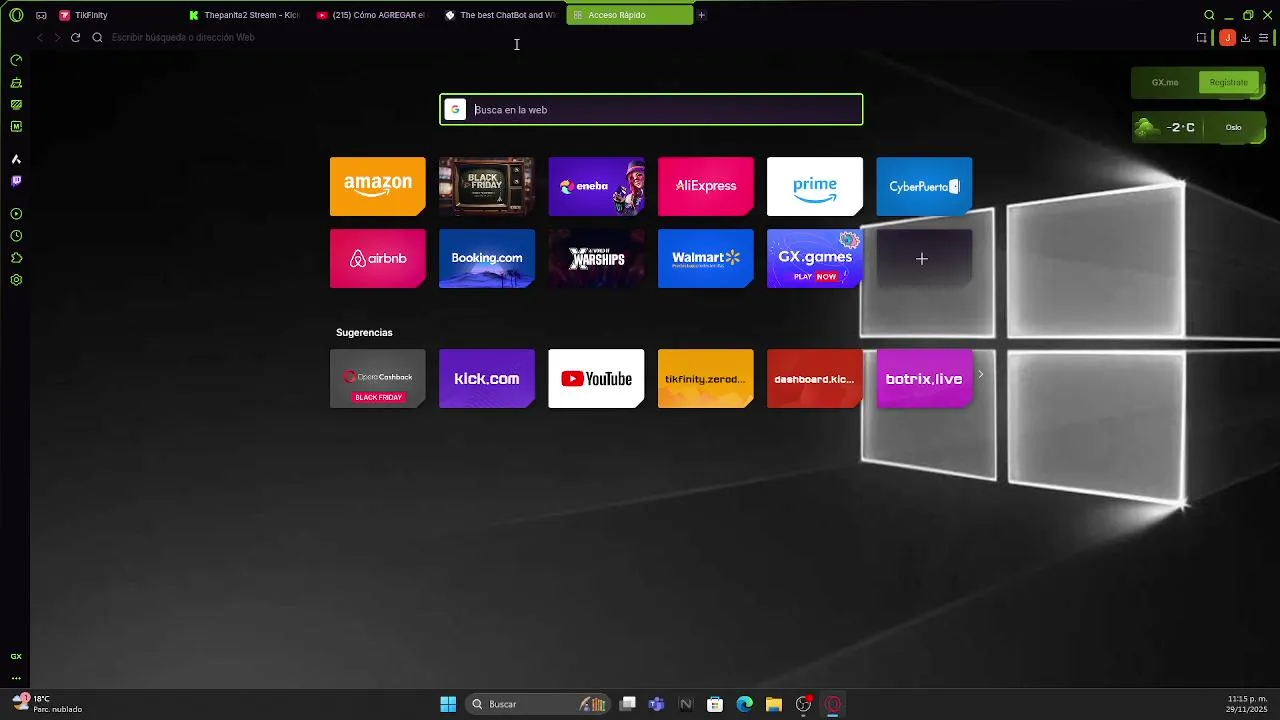Open Microsoft Store from taskbar

(x=715, y=704)
